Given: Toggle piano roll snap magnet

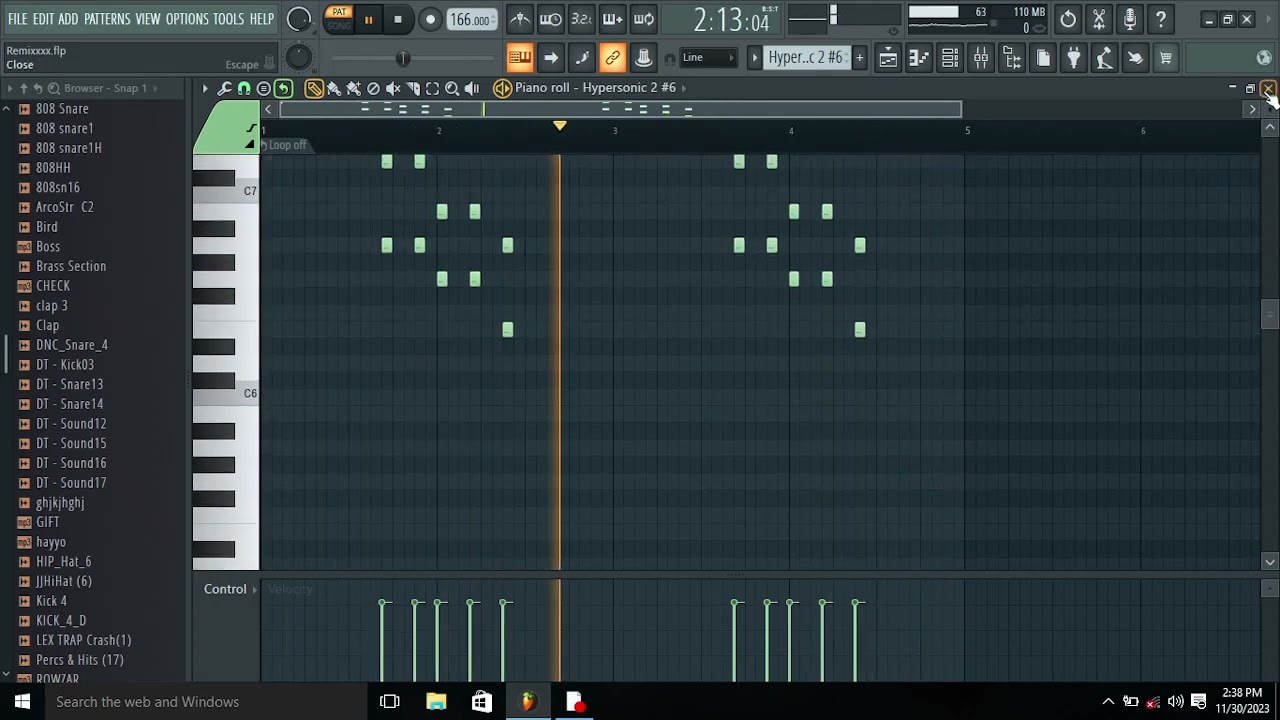Looking at the screenshot, I should 244,88.
